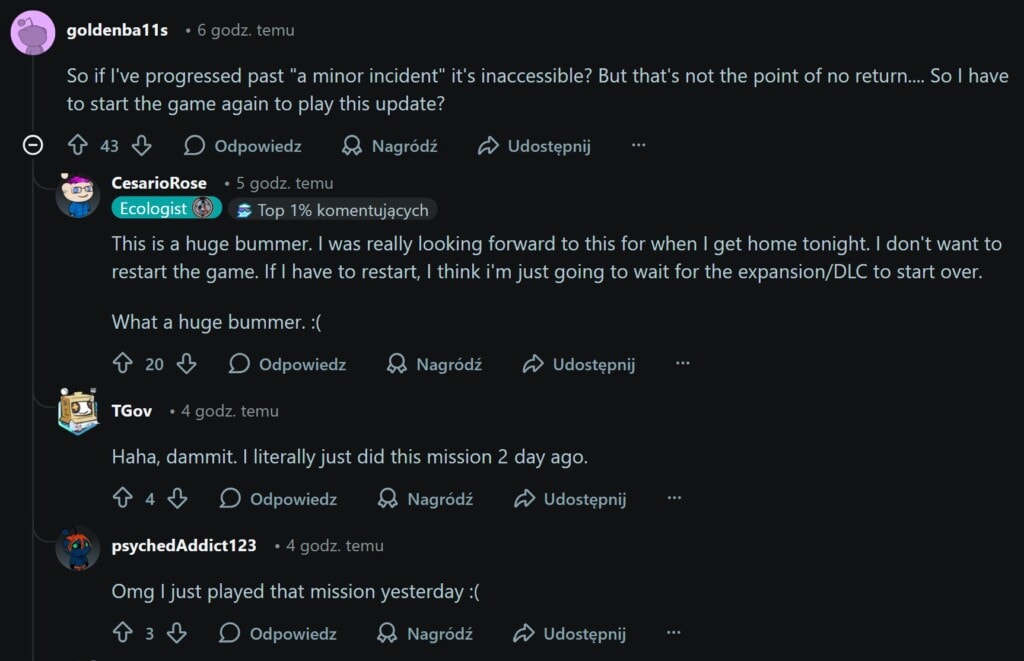The width and height of the screenshot is (1024, 661).
Task: Reply to goldenba11s's comment
Action: click(x=243, y=146)
